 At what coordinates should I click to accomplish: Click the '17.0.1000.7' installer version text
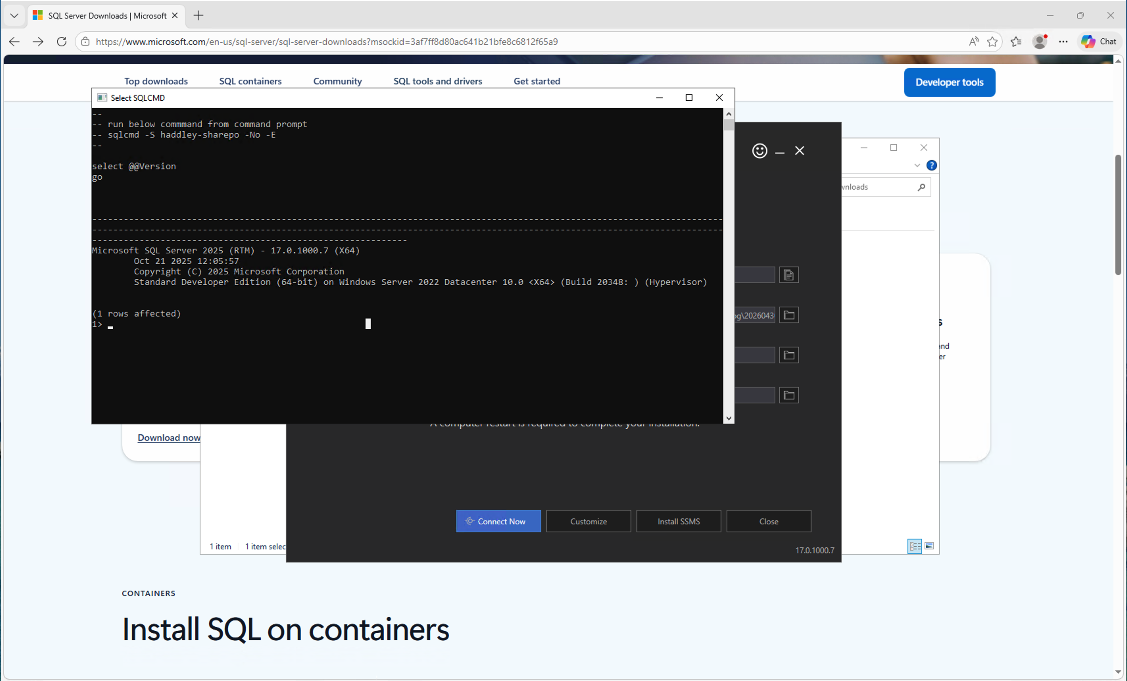click(x=815, y=550)
